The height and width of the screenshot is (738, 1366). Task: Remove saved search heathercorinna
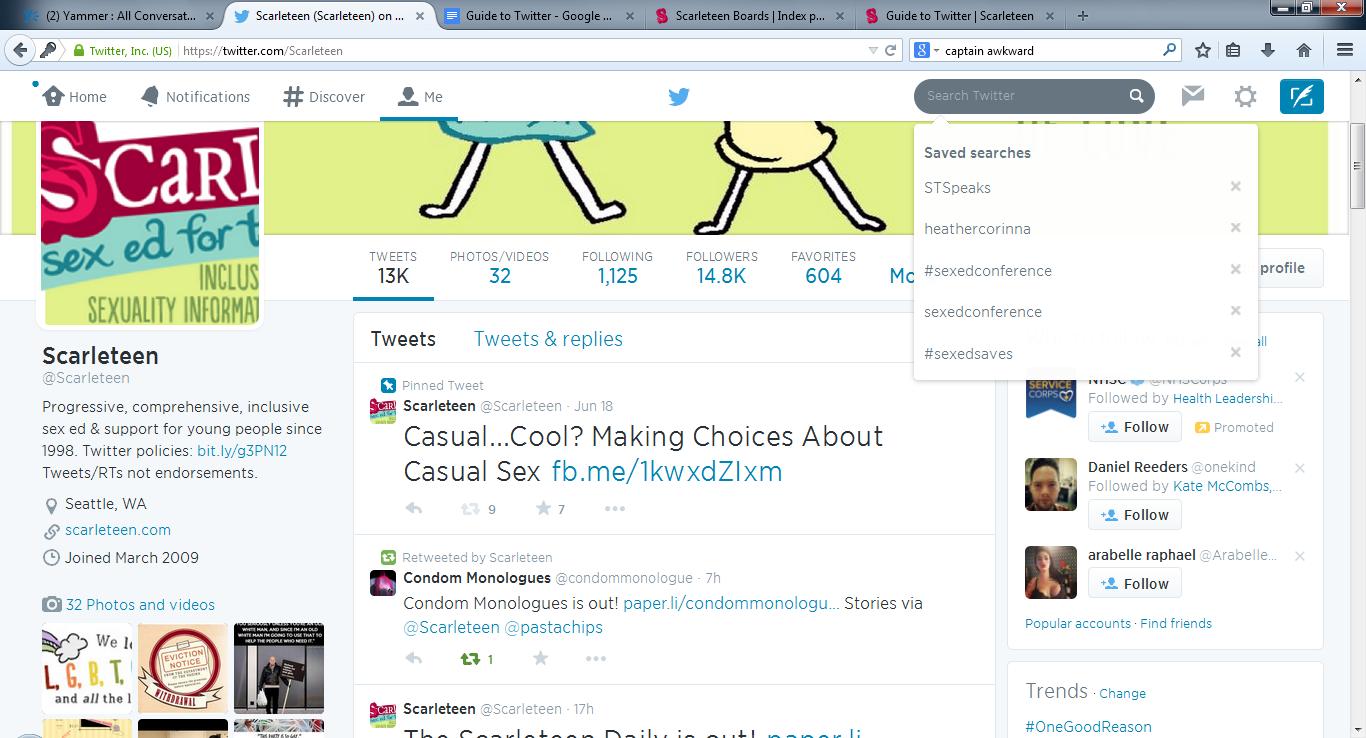1236,227
